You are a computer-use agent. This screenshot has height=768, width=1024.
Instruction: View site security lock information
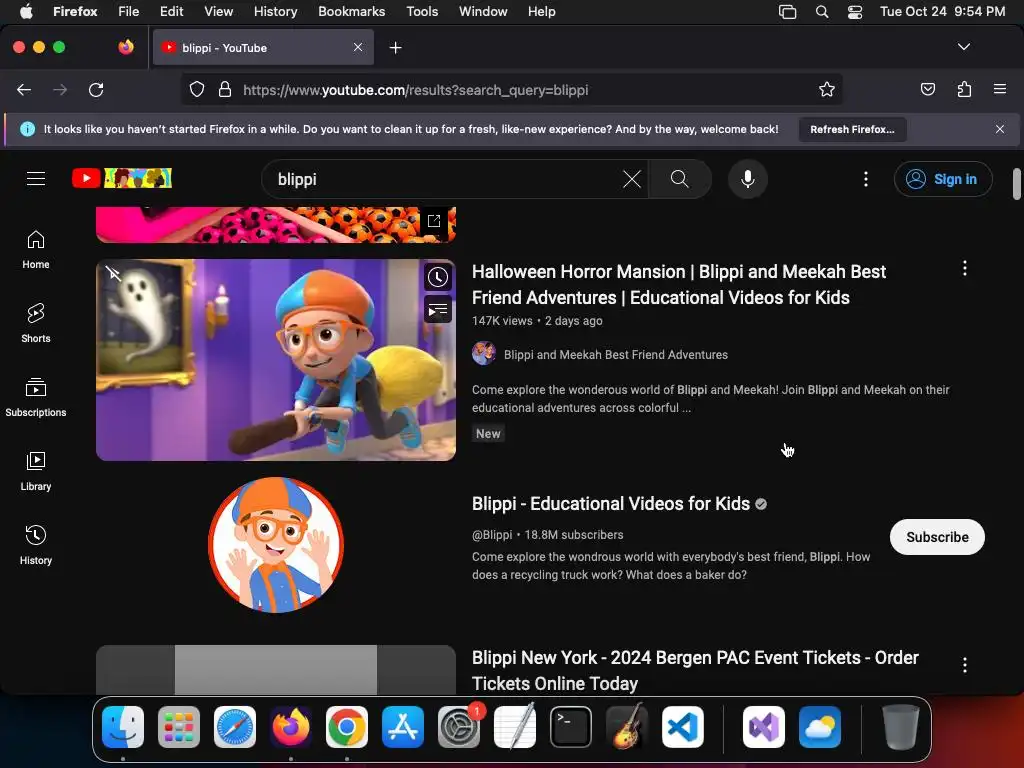point(225,89)
